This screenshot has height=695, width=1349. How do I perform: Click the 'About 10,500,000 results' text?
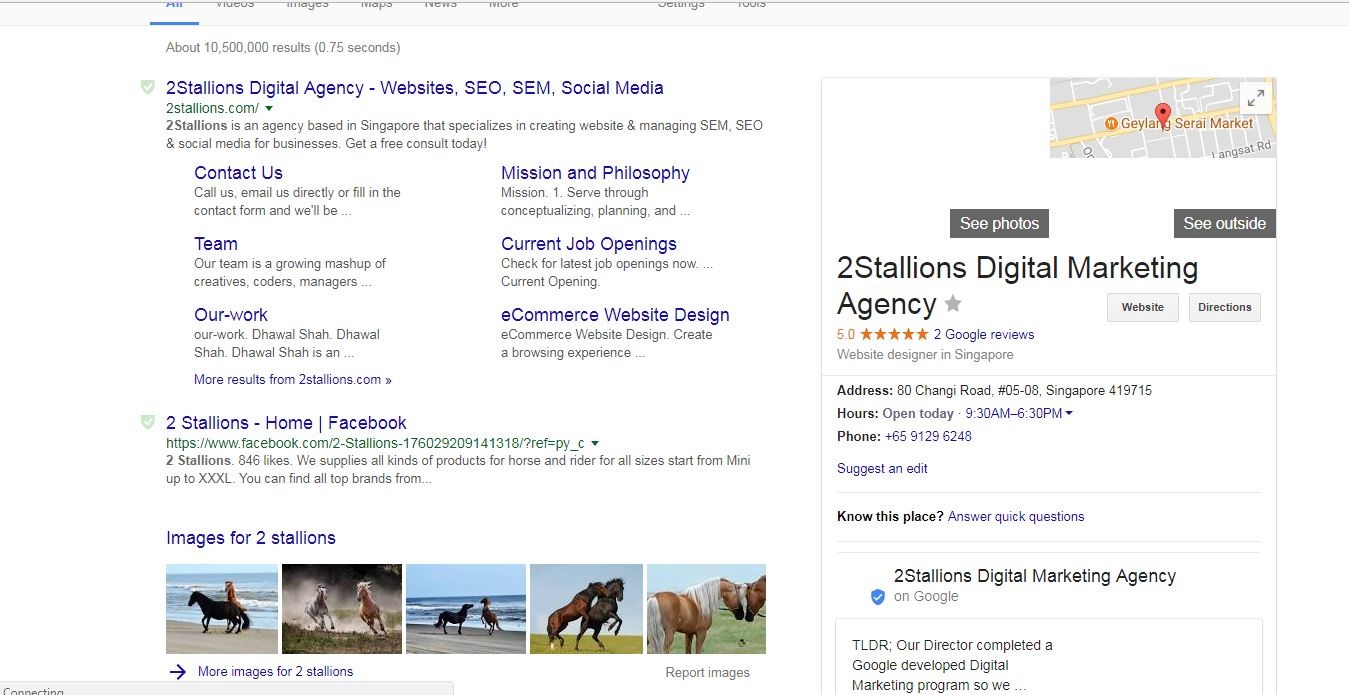[x=283, y=48]
